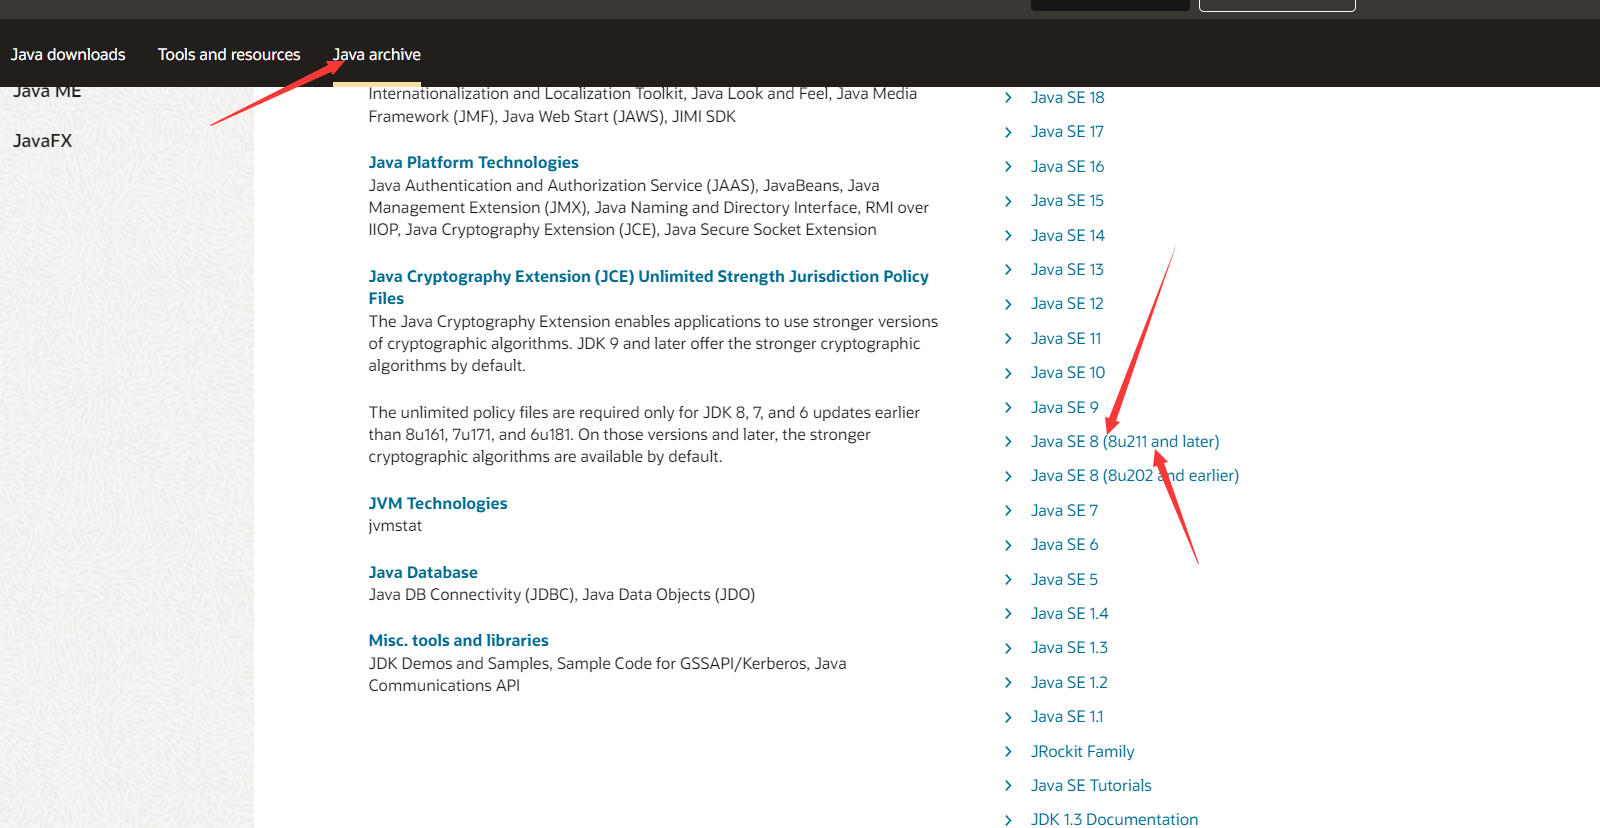Open the Java SE 16 archive link
Image resolution: width=1600 pixels, height=828 pixels.
(1067, 166)
